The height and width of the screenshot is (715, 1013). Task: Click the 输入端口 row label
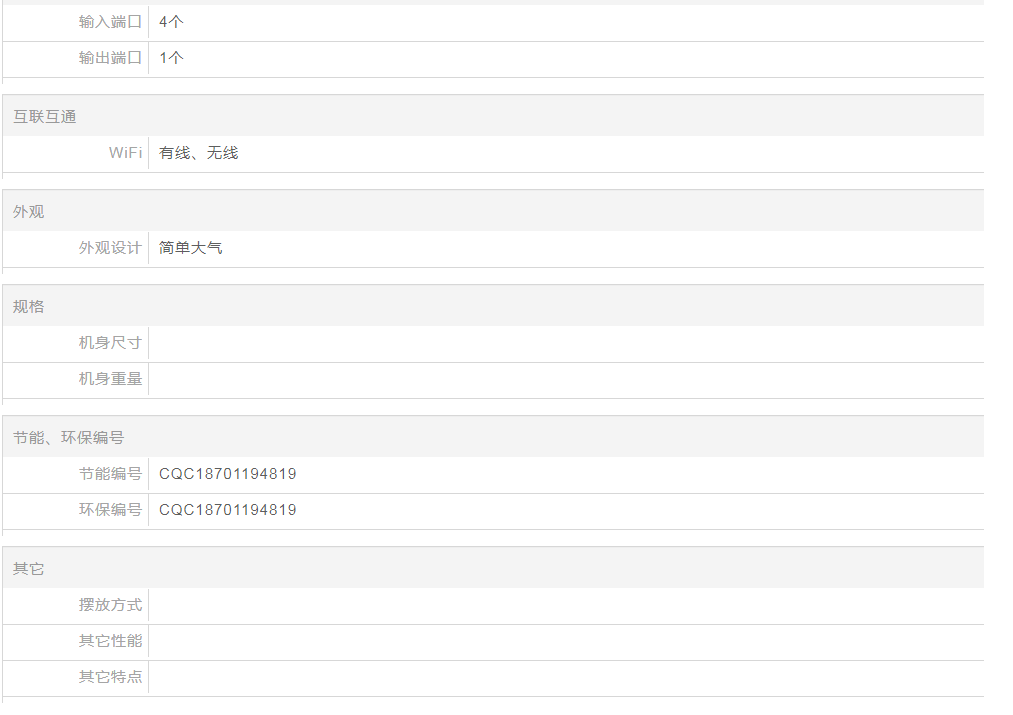click(x=110, y=22)
